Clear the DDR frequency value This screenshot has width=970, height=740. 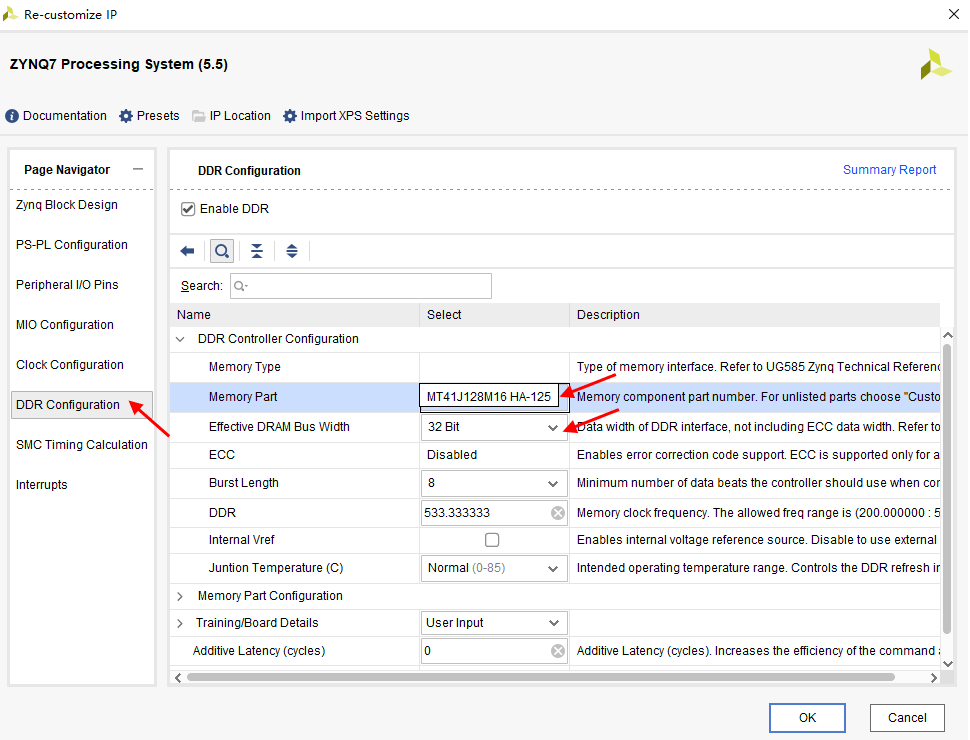pos(558,513)
